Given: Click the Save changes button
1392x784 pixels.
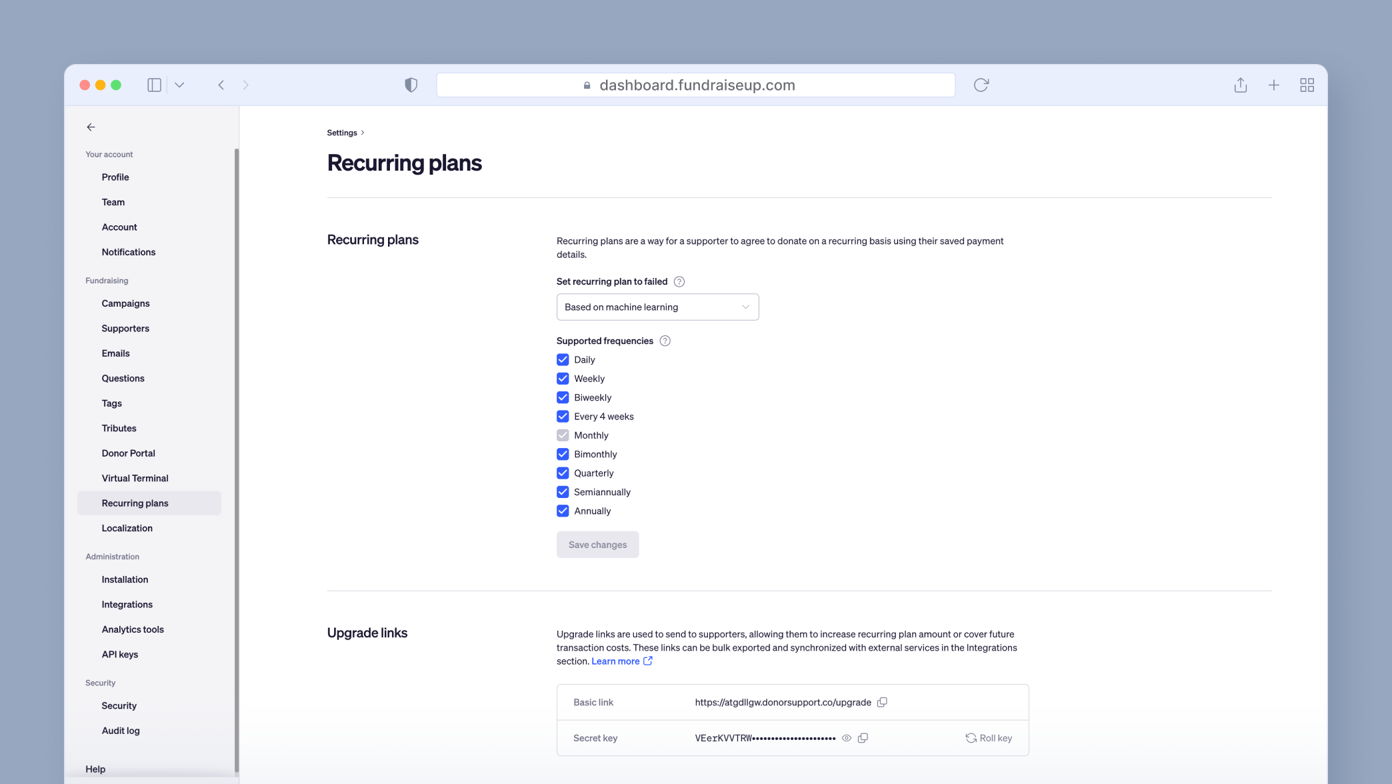Looking at the screenshot, I should click(x=597, y=545).
